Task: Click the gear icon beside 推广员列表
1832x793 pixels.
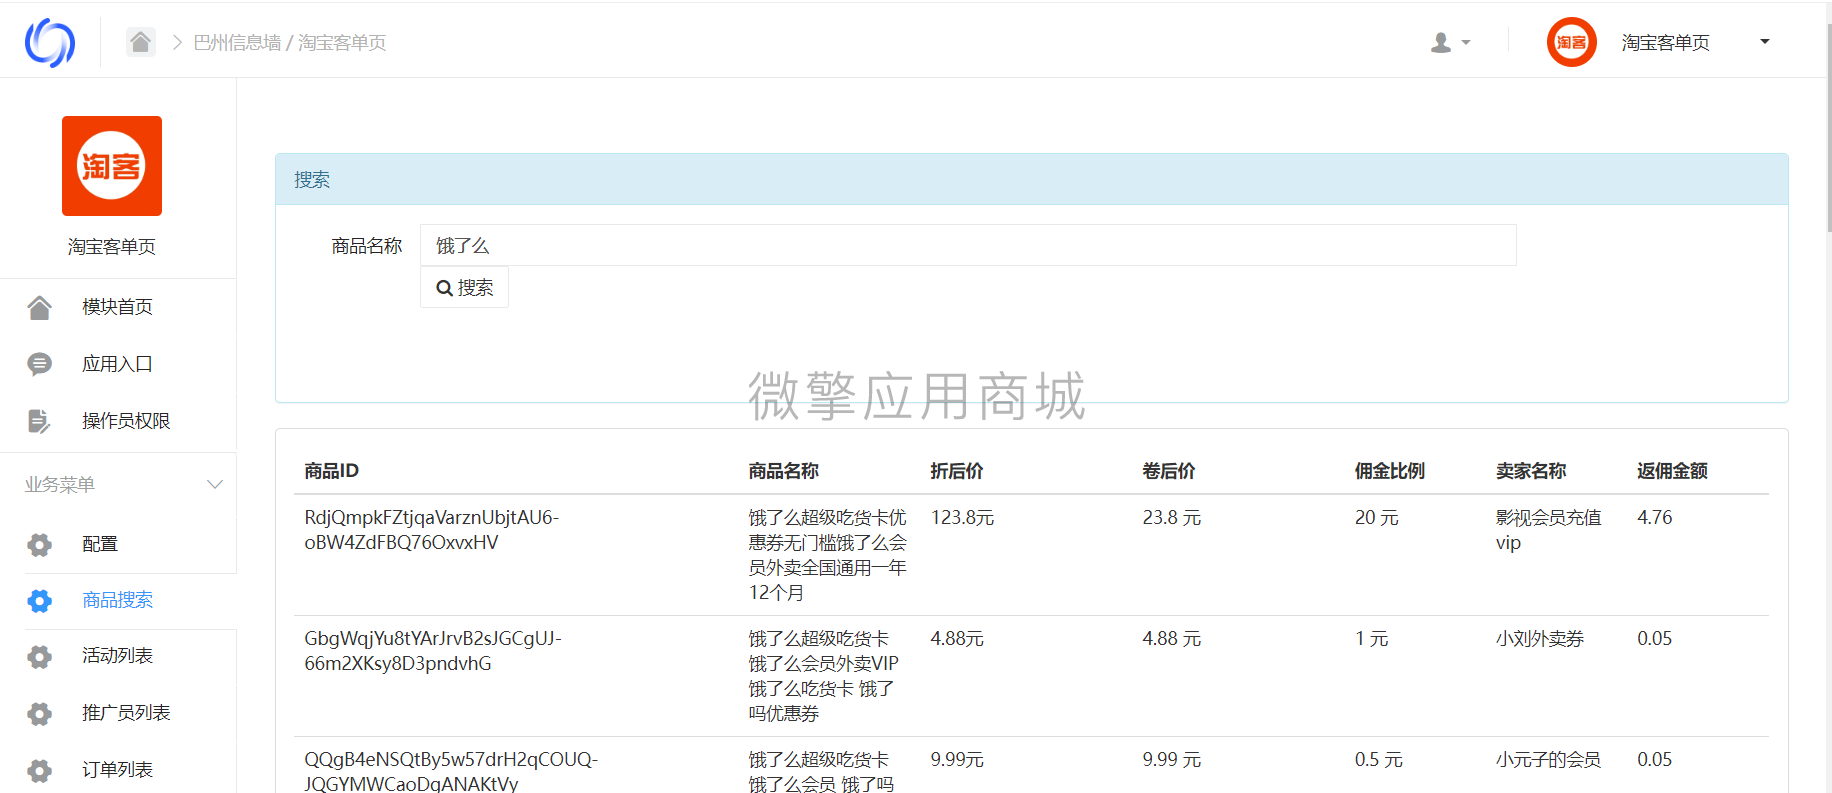Action: pos(39,713)
